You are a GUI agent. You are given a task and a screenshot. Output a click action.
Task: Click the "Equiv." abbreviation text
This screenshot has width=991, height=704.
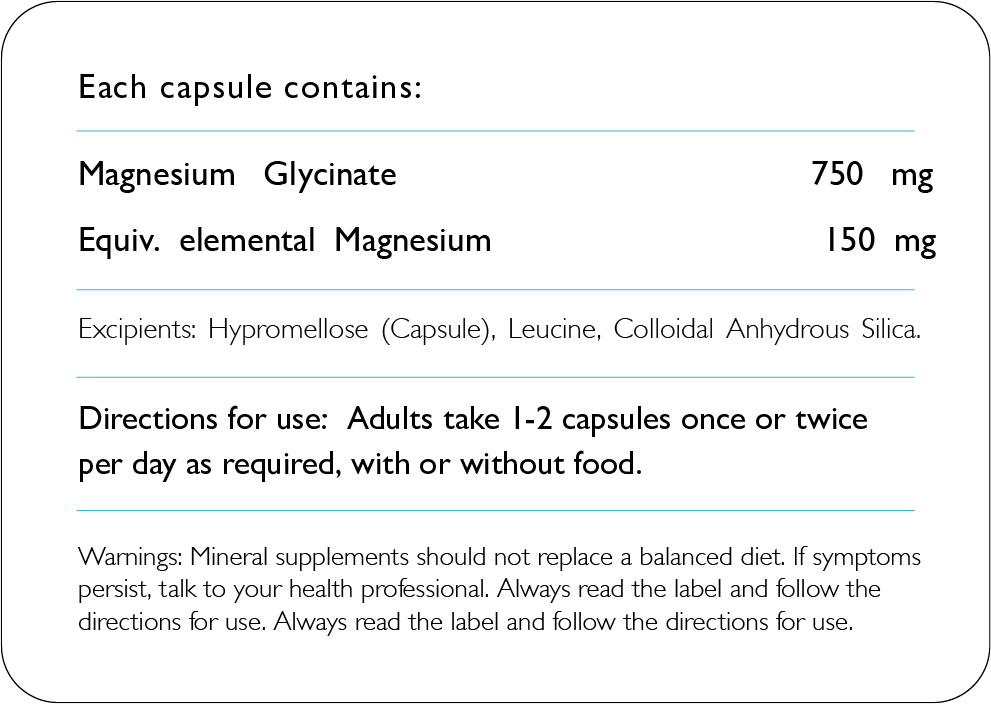119,240
